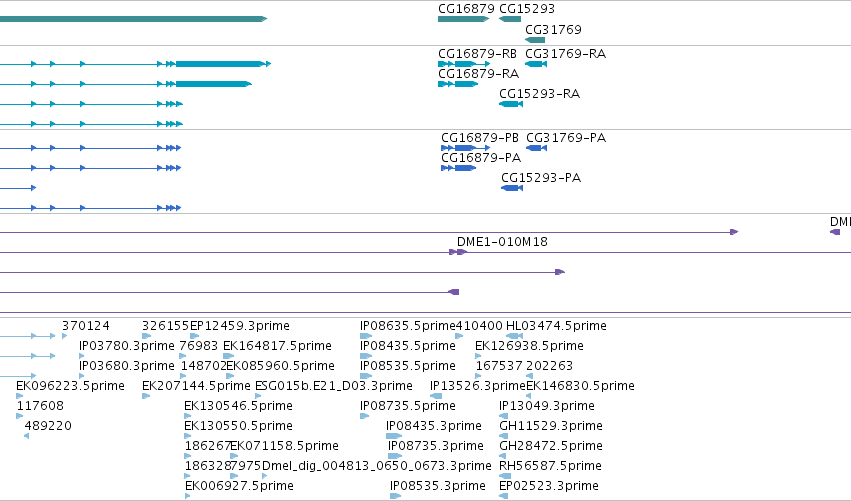Click the CG31769-PA protein label
The height and width of the screenshot is (501, 851).
[x=566, y=138]
